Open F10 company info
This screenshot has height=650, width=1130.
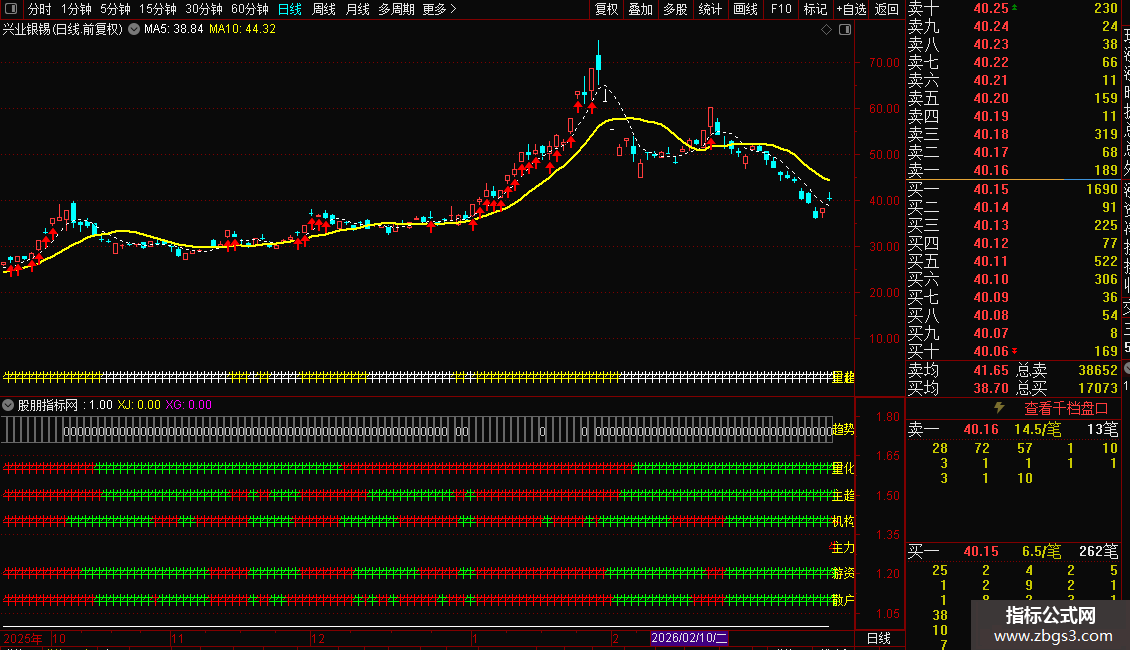[781, 9]
